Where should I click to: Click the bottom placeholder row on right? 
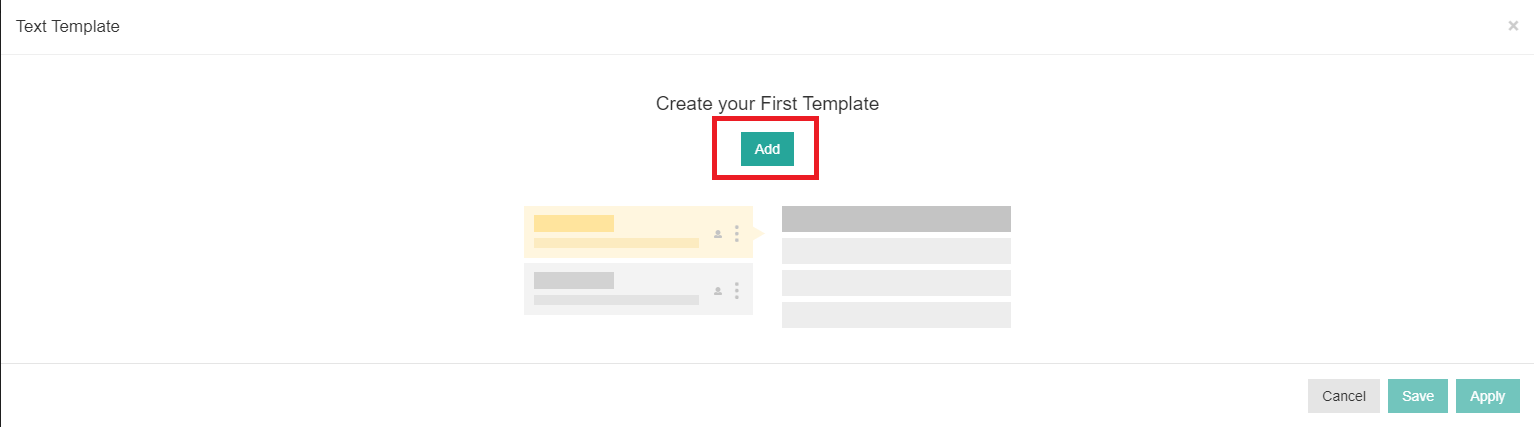point(896,315)
